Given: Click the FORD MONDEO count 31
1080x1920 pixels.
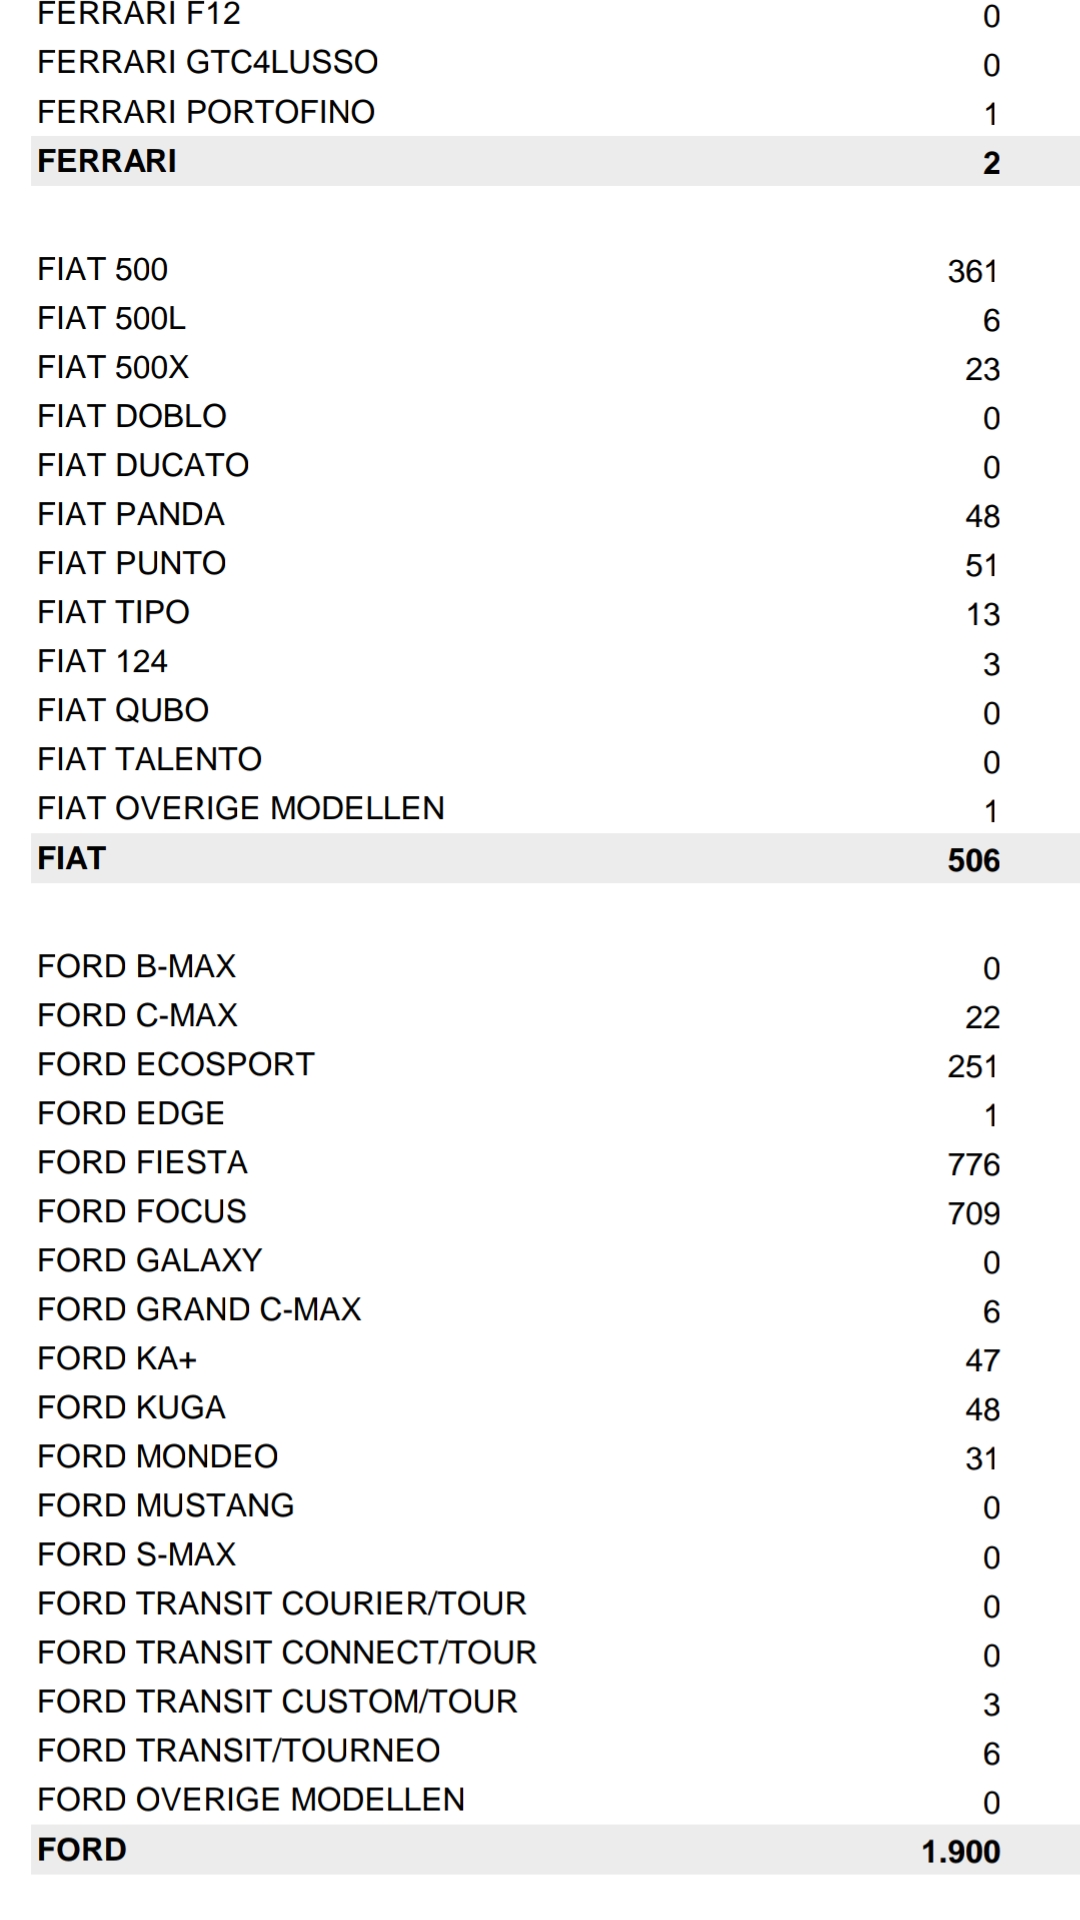Looking at the screenshot, I should click(981, 1458).
